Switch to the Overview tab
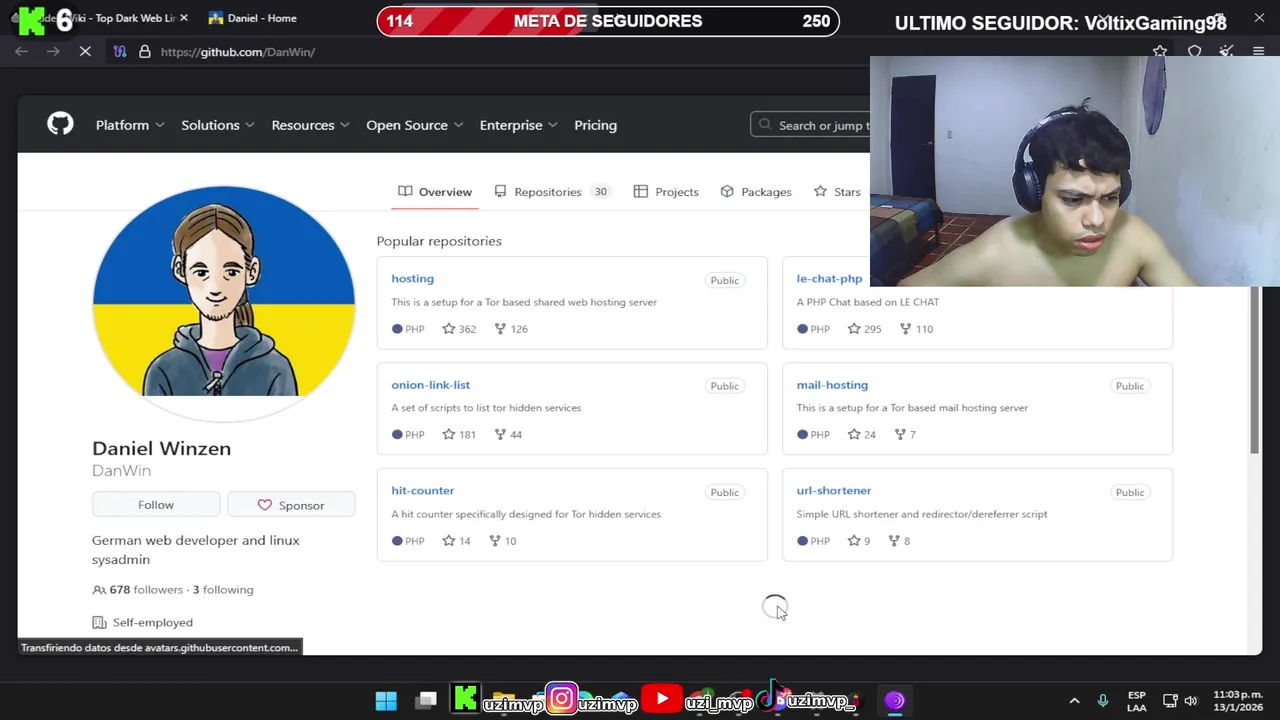 pyautogui.click(x=435, y=192)
